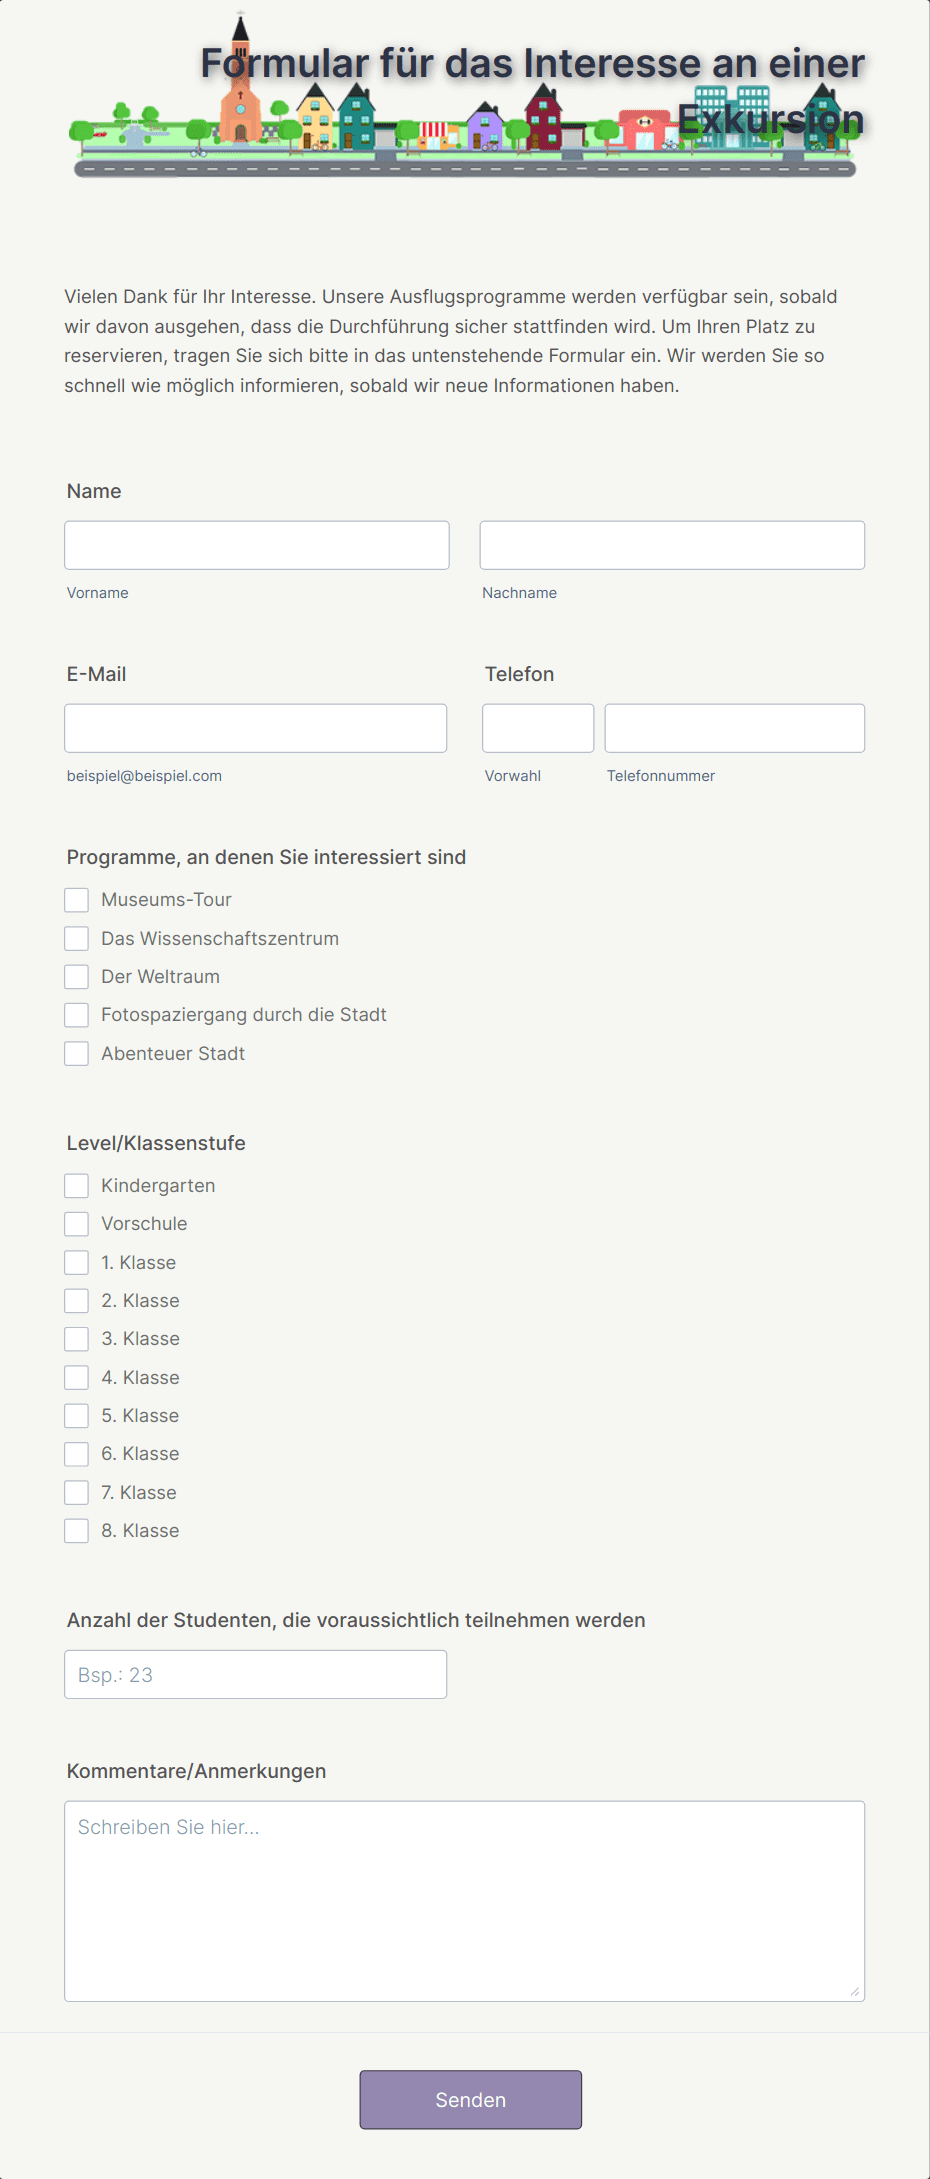Select the Vorwahl phone field
930x2179 pixels.
538,728
